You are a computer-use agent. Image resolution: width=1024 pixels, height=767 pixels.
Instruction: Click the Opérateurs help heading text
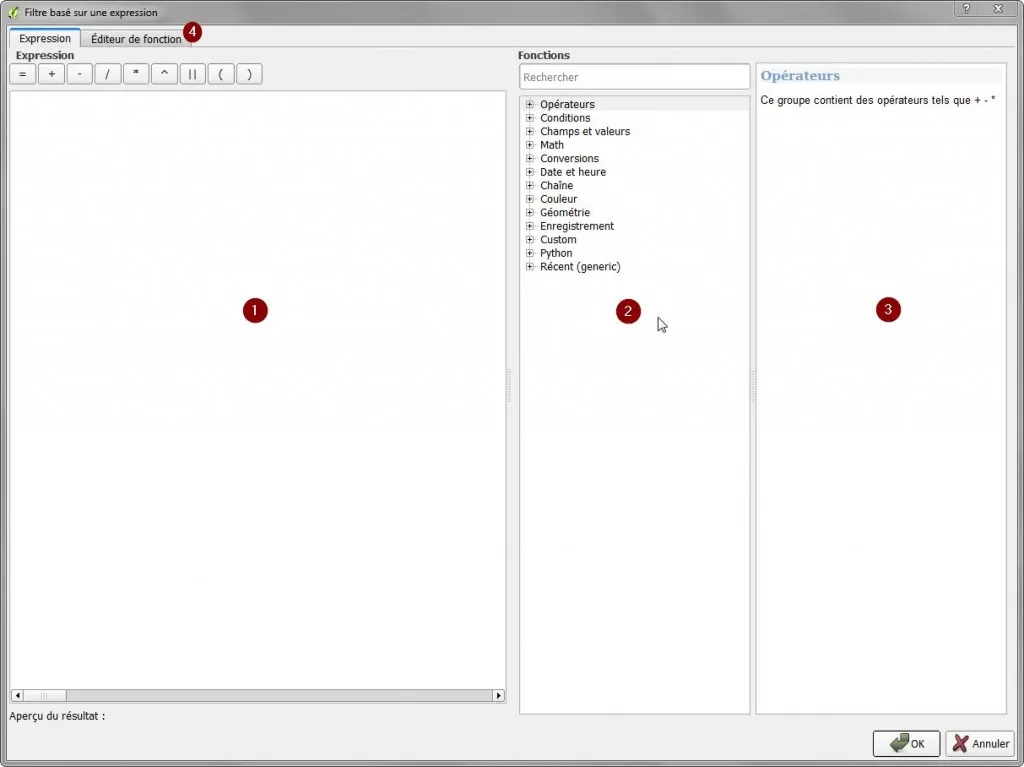[x=800, y=76]
